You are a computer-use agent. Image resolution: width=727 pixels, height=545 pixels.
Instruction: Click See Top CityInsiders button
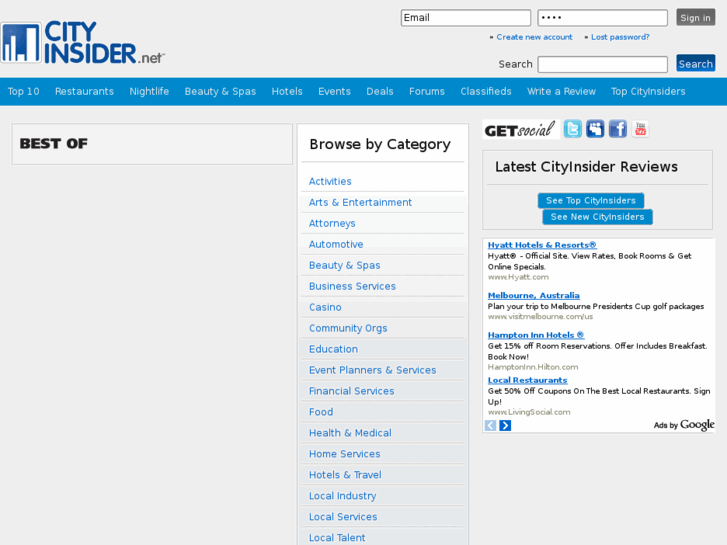pyautogui.click(x=591, y=200)
